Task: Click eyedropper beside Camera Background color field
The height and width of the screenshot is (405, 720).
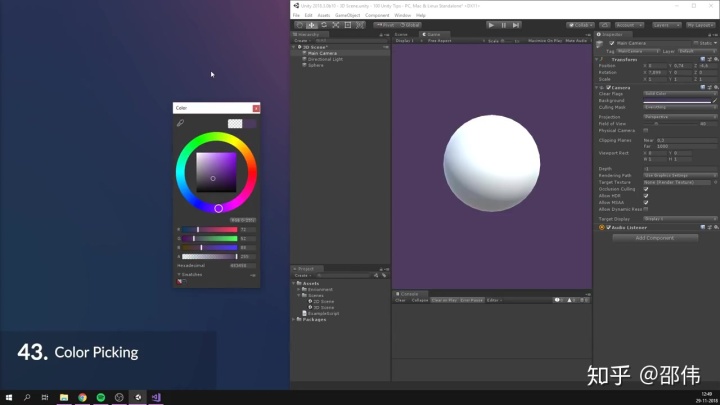Action: (x=714, y=101)
